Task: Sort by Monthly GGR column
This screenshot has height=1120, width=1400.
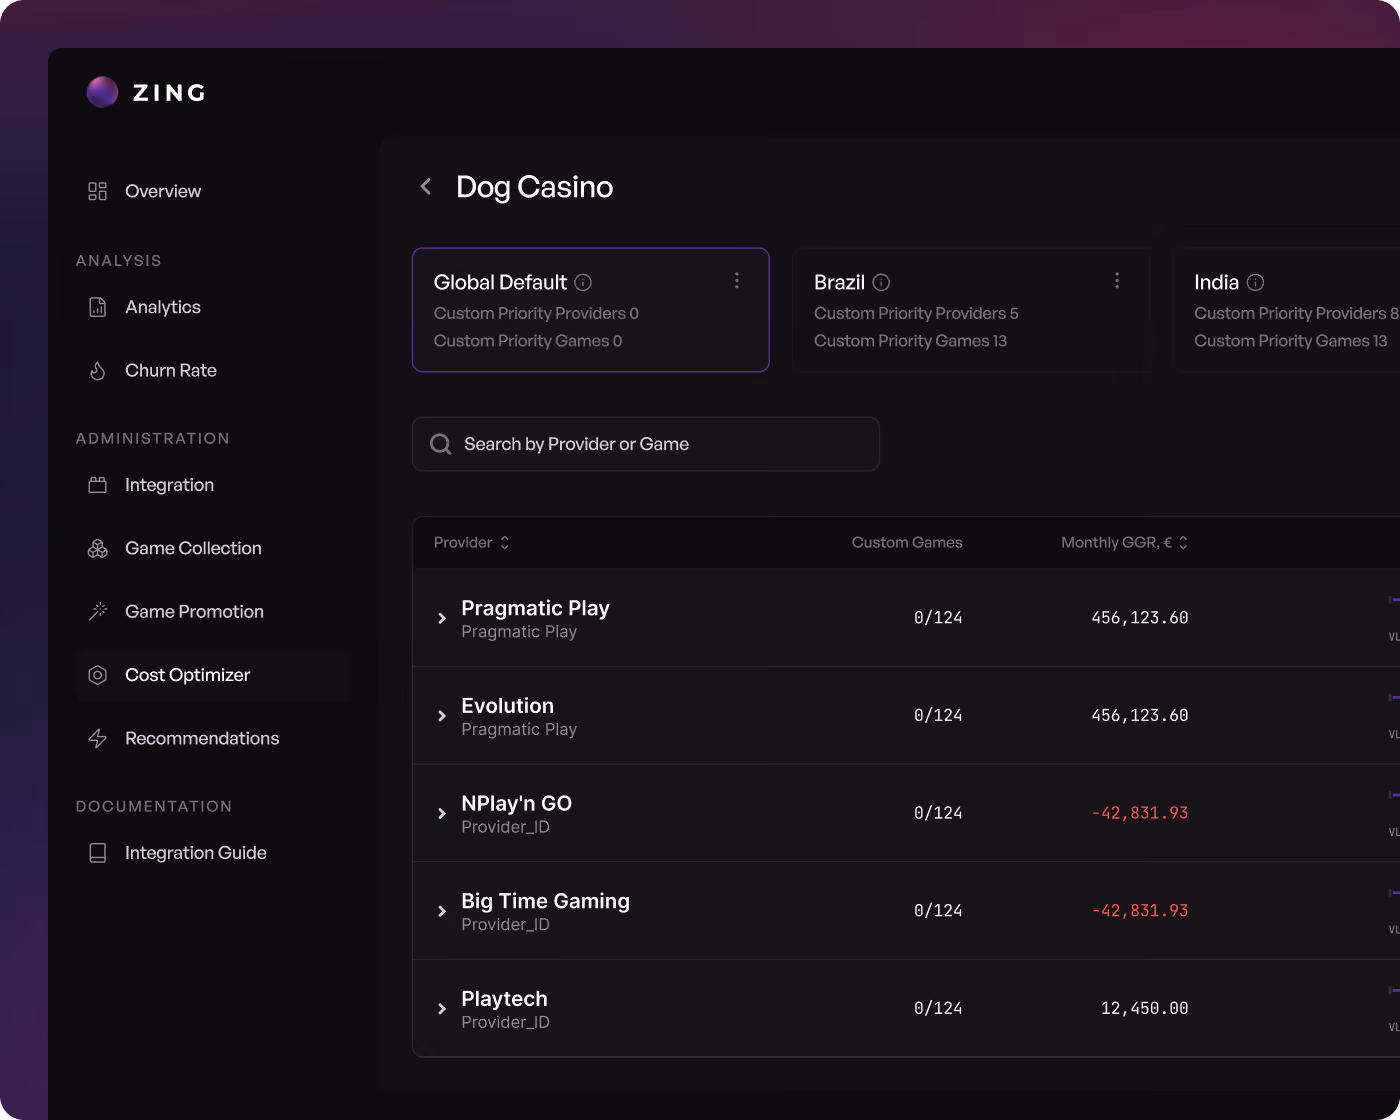Action: [1125, 542]
